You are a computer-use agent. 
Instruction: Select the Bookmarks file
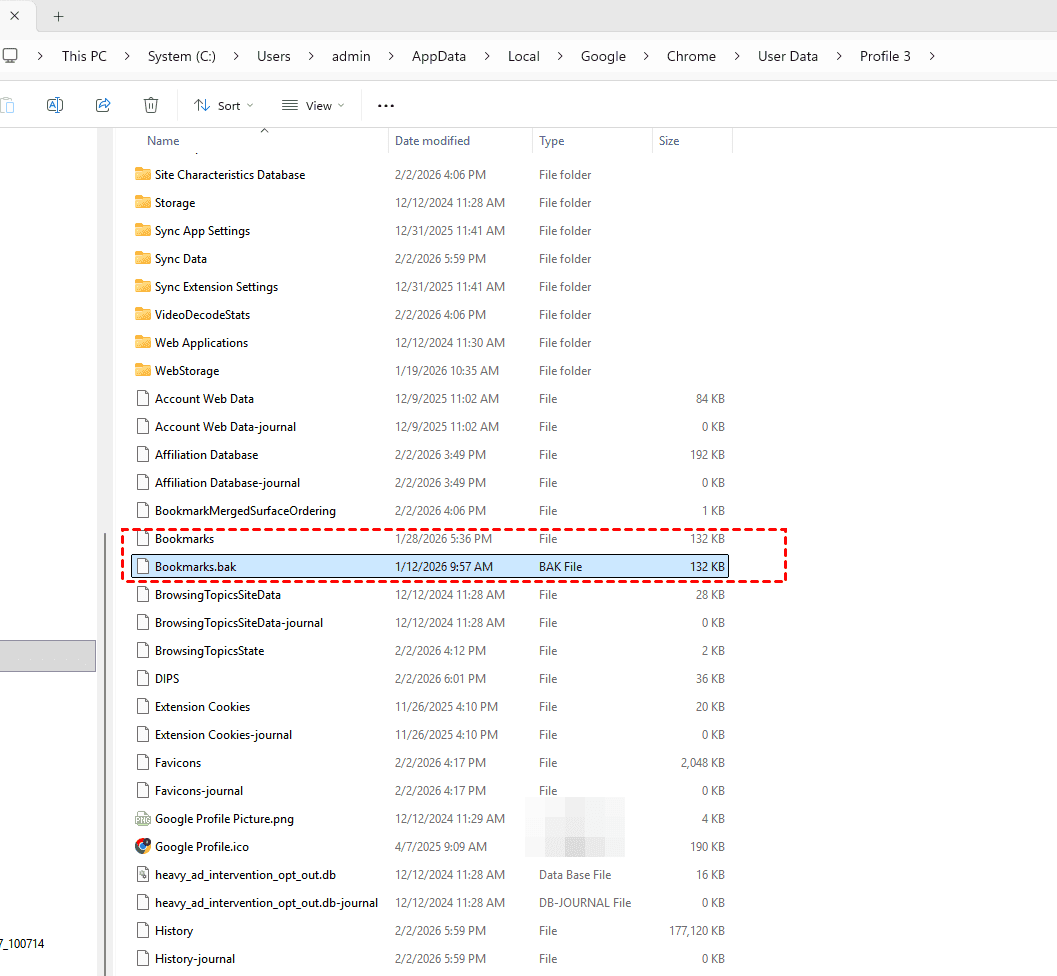pos(184,538)
